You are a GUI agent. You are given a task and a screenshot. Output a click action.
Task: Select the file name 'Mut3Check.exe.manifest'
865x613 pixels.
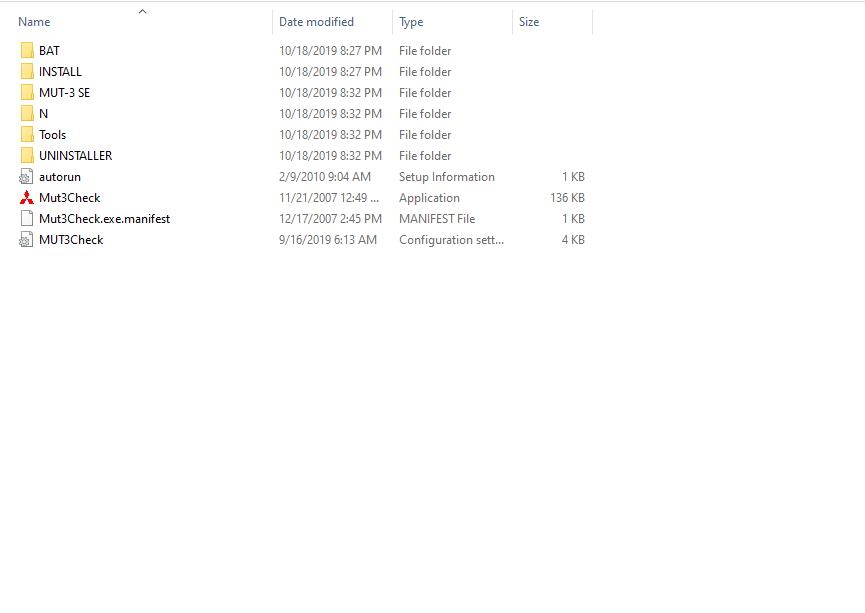click(104, 218)
